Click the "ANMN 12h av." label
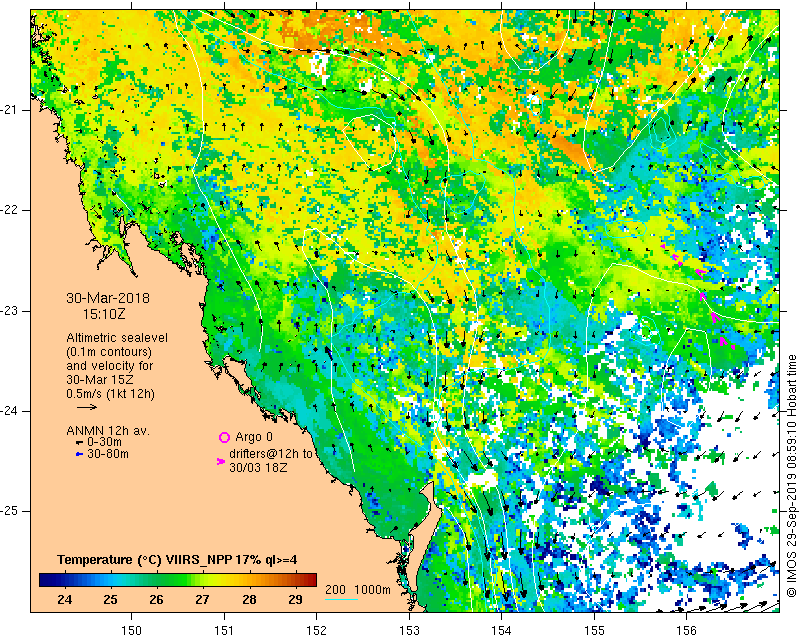Screen dimensions: 800x640 point(108,431)
